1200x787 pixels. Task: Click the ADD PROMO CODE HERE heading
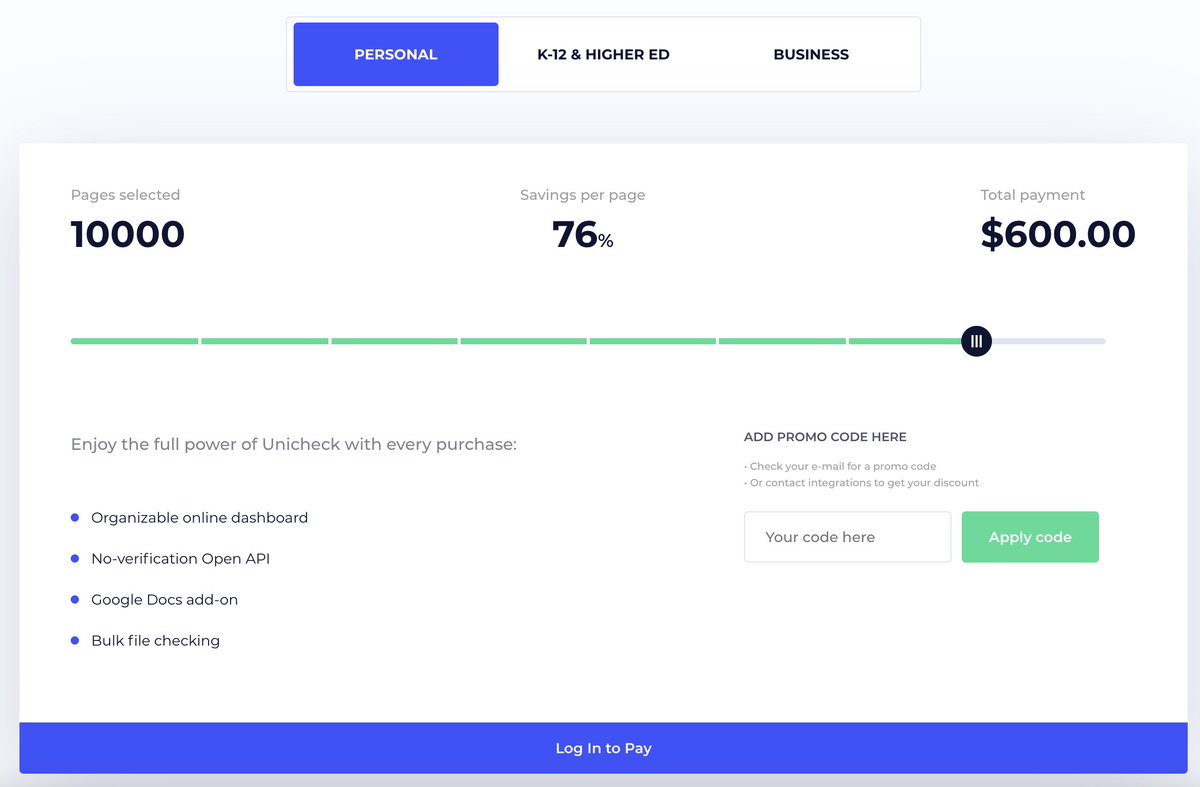(825, 437)
